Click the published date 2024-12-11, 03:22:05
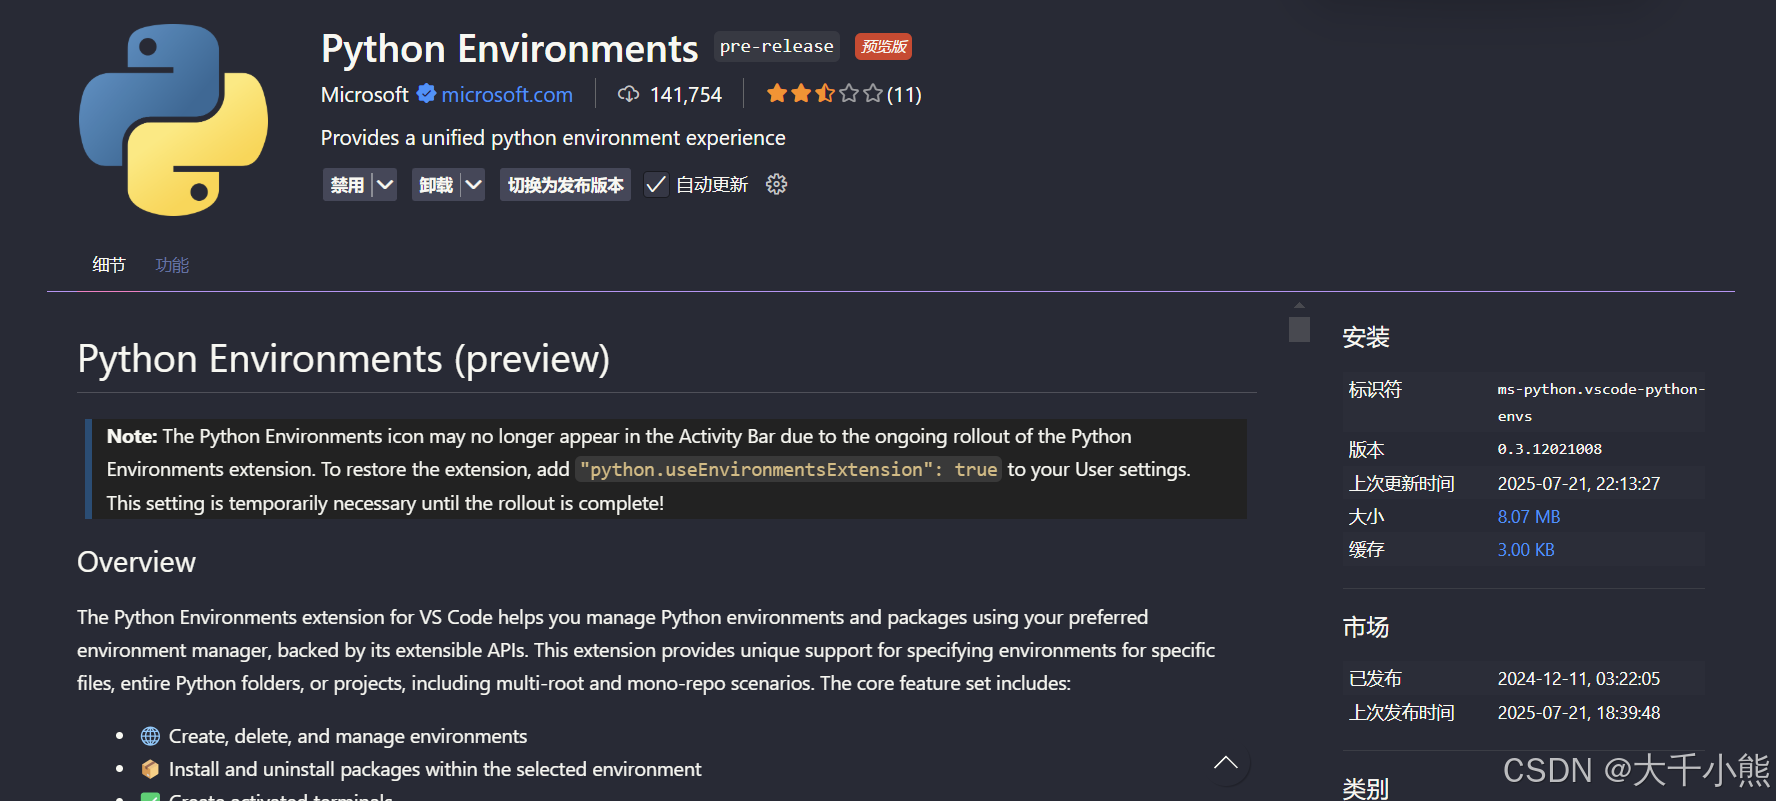This screenshot has width=1776, height=801. tap(1579, 679)
